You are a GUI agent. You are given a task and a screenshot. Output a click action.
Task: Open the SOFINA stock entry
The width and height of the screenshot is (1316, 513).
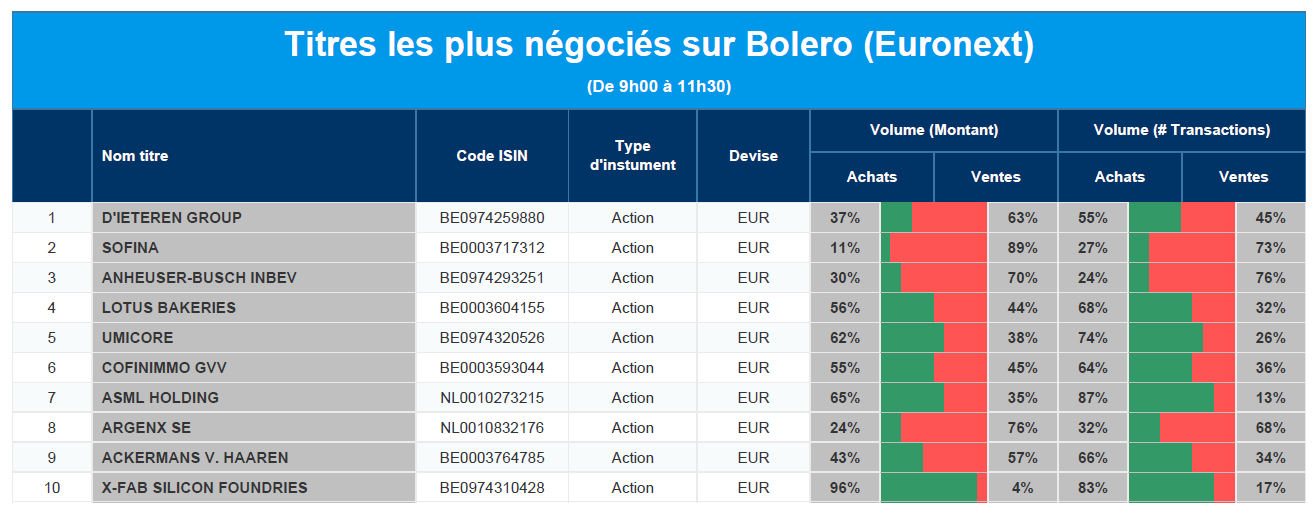[130, 248]
